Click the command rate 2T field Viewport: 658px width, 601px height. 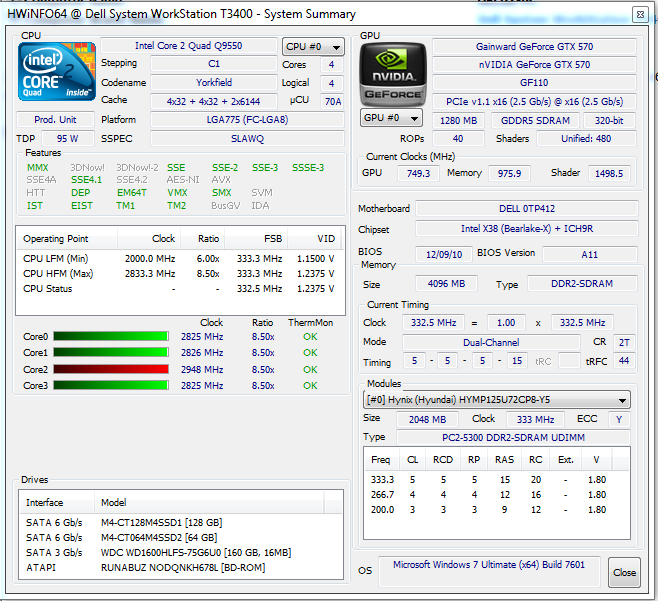tap(624, 342)
